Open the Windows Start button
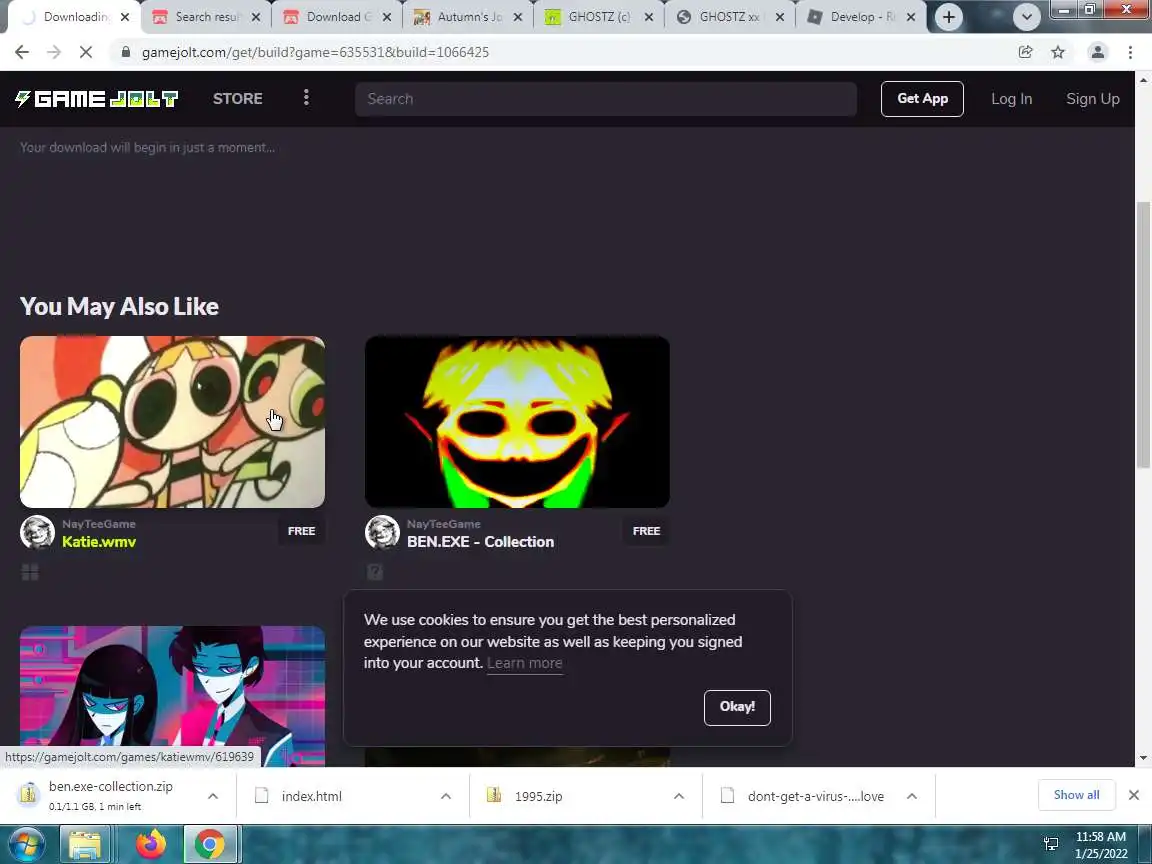This screenshot has width=1152, height=864. tap(26, 844)
